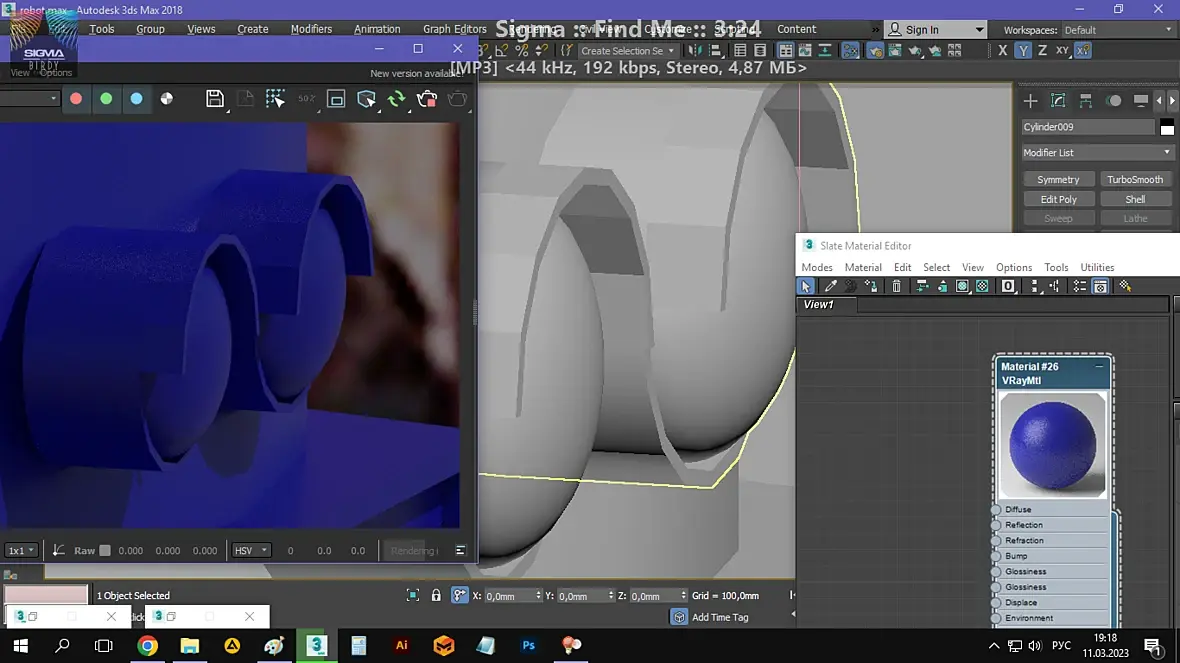This screenshot has width=1180, height=663.
Task: Expand the Modifier List dropdown
Action: 1096,152
